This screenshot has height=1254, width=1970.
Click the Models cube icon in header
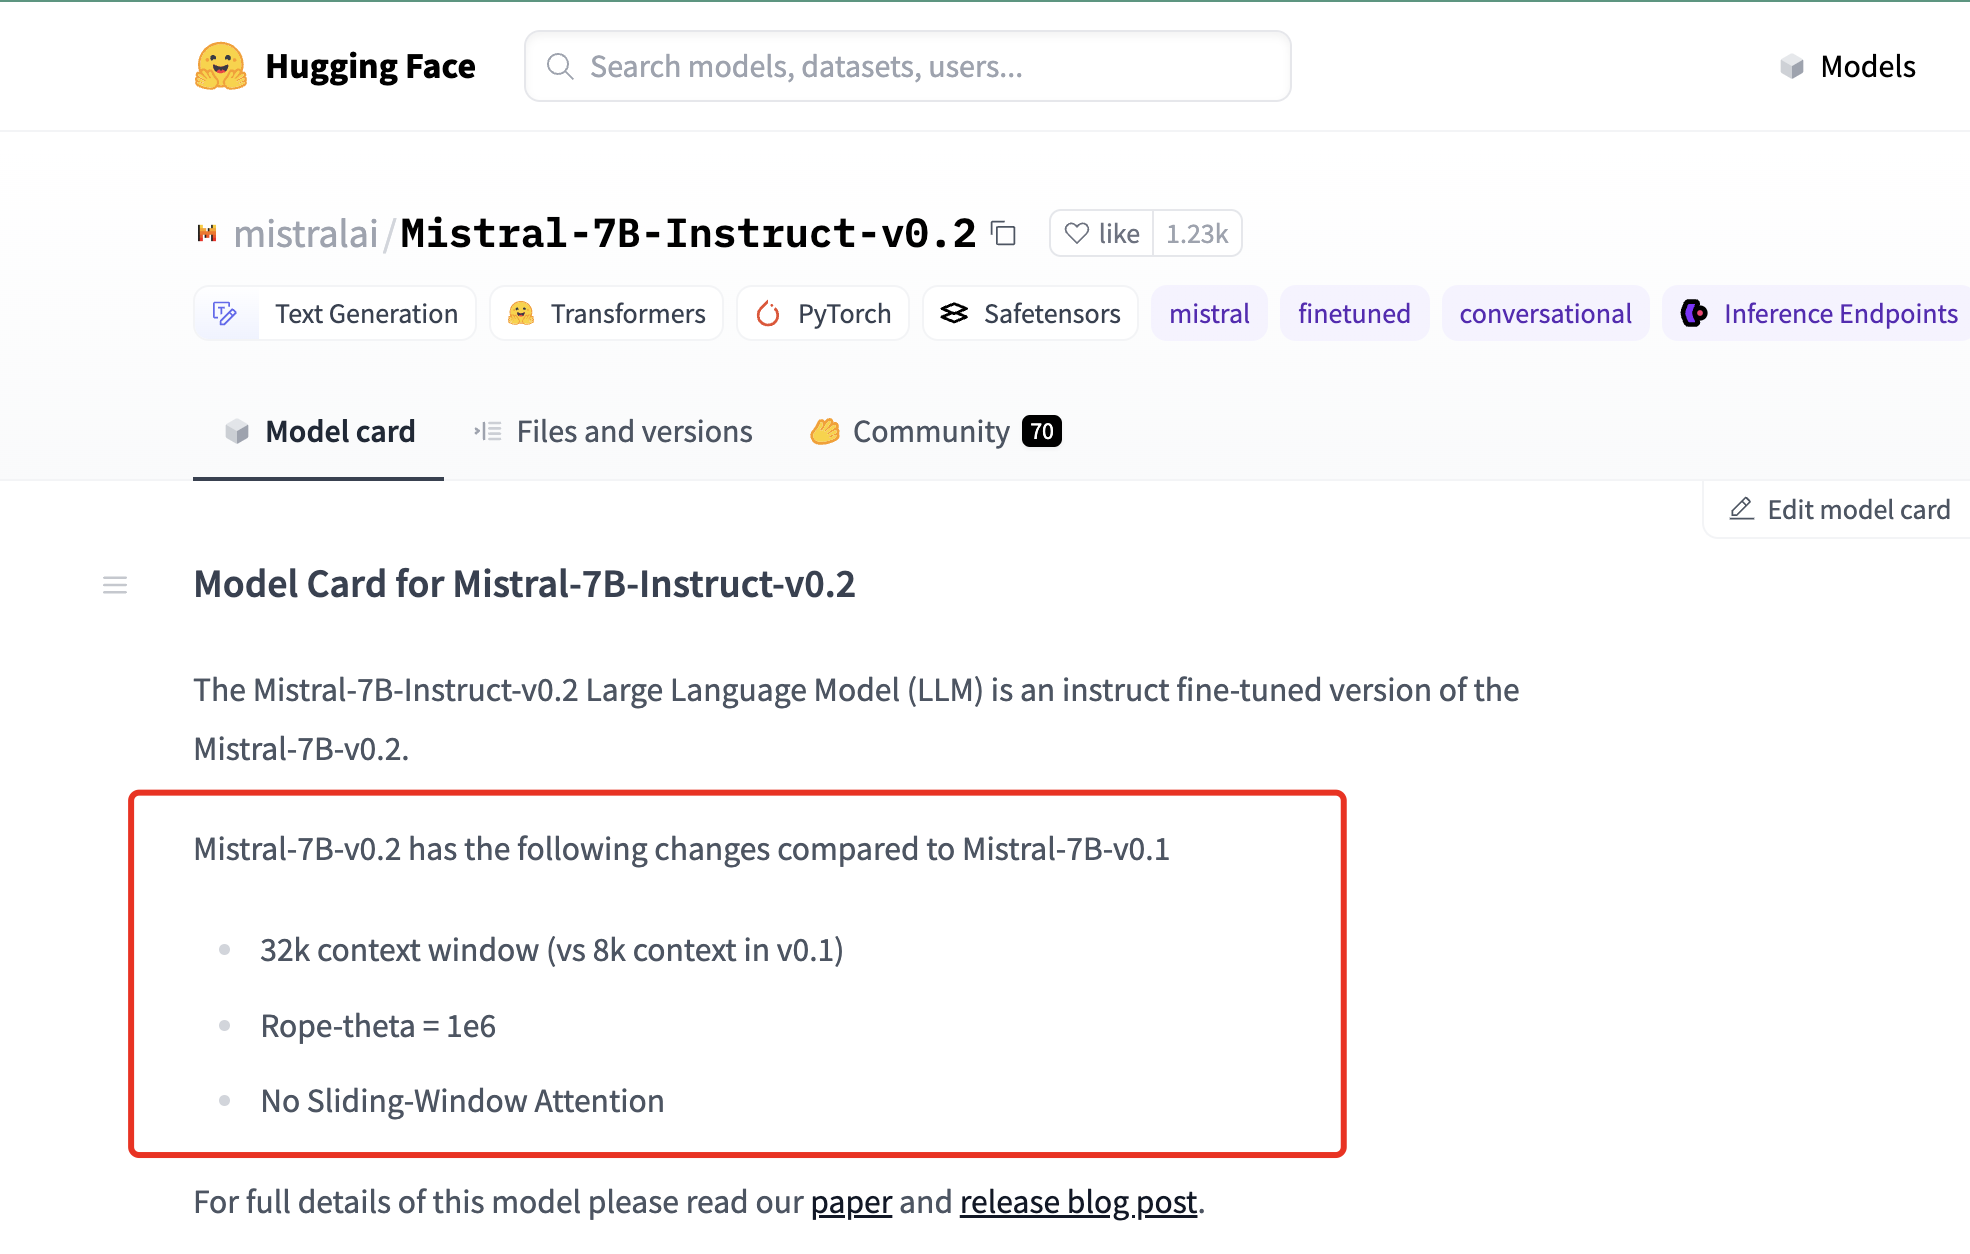coord(1792,67)
